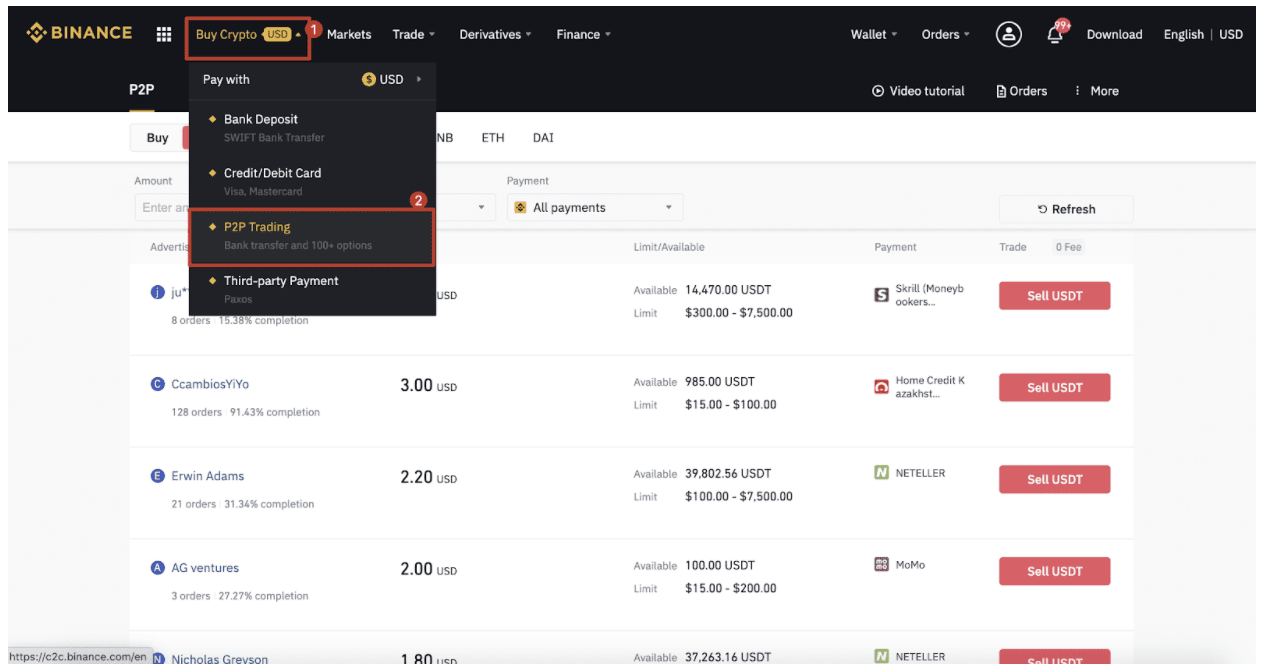1262x672 pixels.
Task: Open the More options menu
Action: coord(1096,91)
